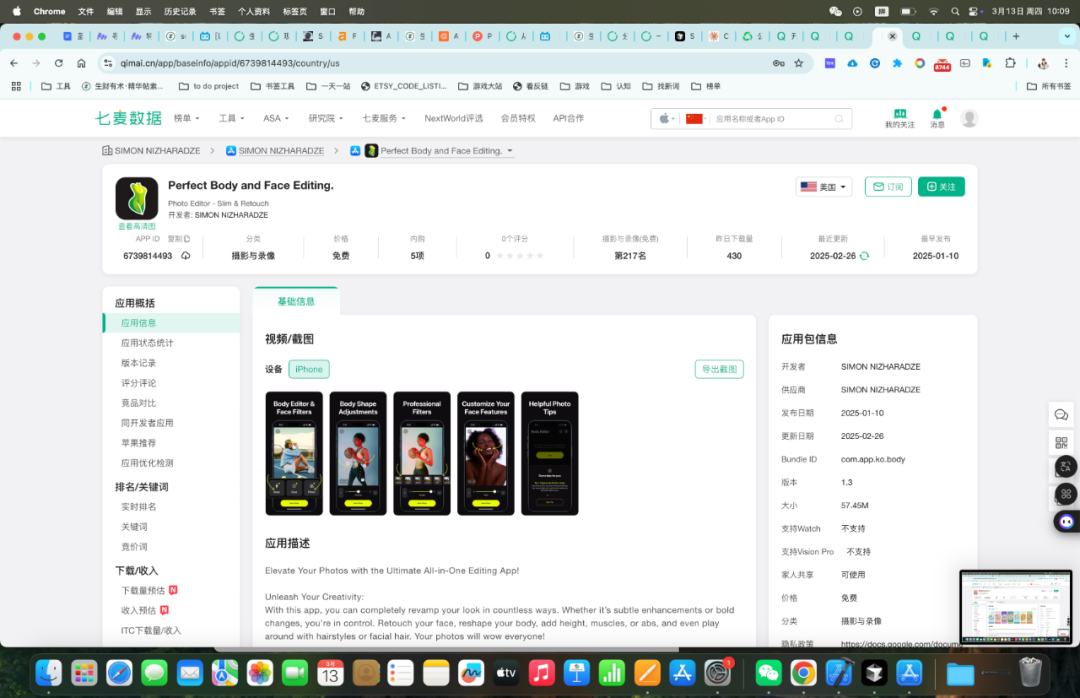Open API合作 in the top navigation

(x=568, y=119)
